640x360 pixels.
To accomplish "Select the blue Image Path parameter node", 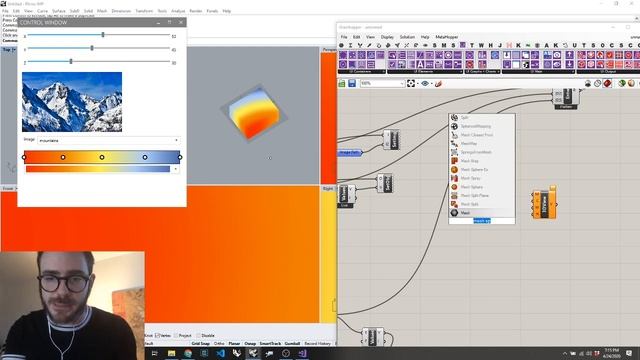I will (x=349, y=153).
